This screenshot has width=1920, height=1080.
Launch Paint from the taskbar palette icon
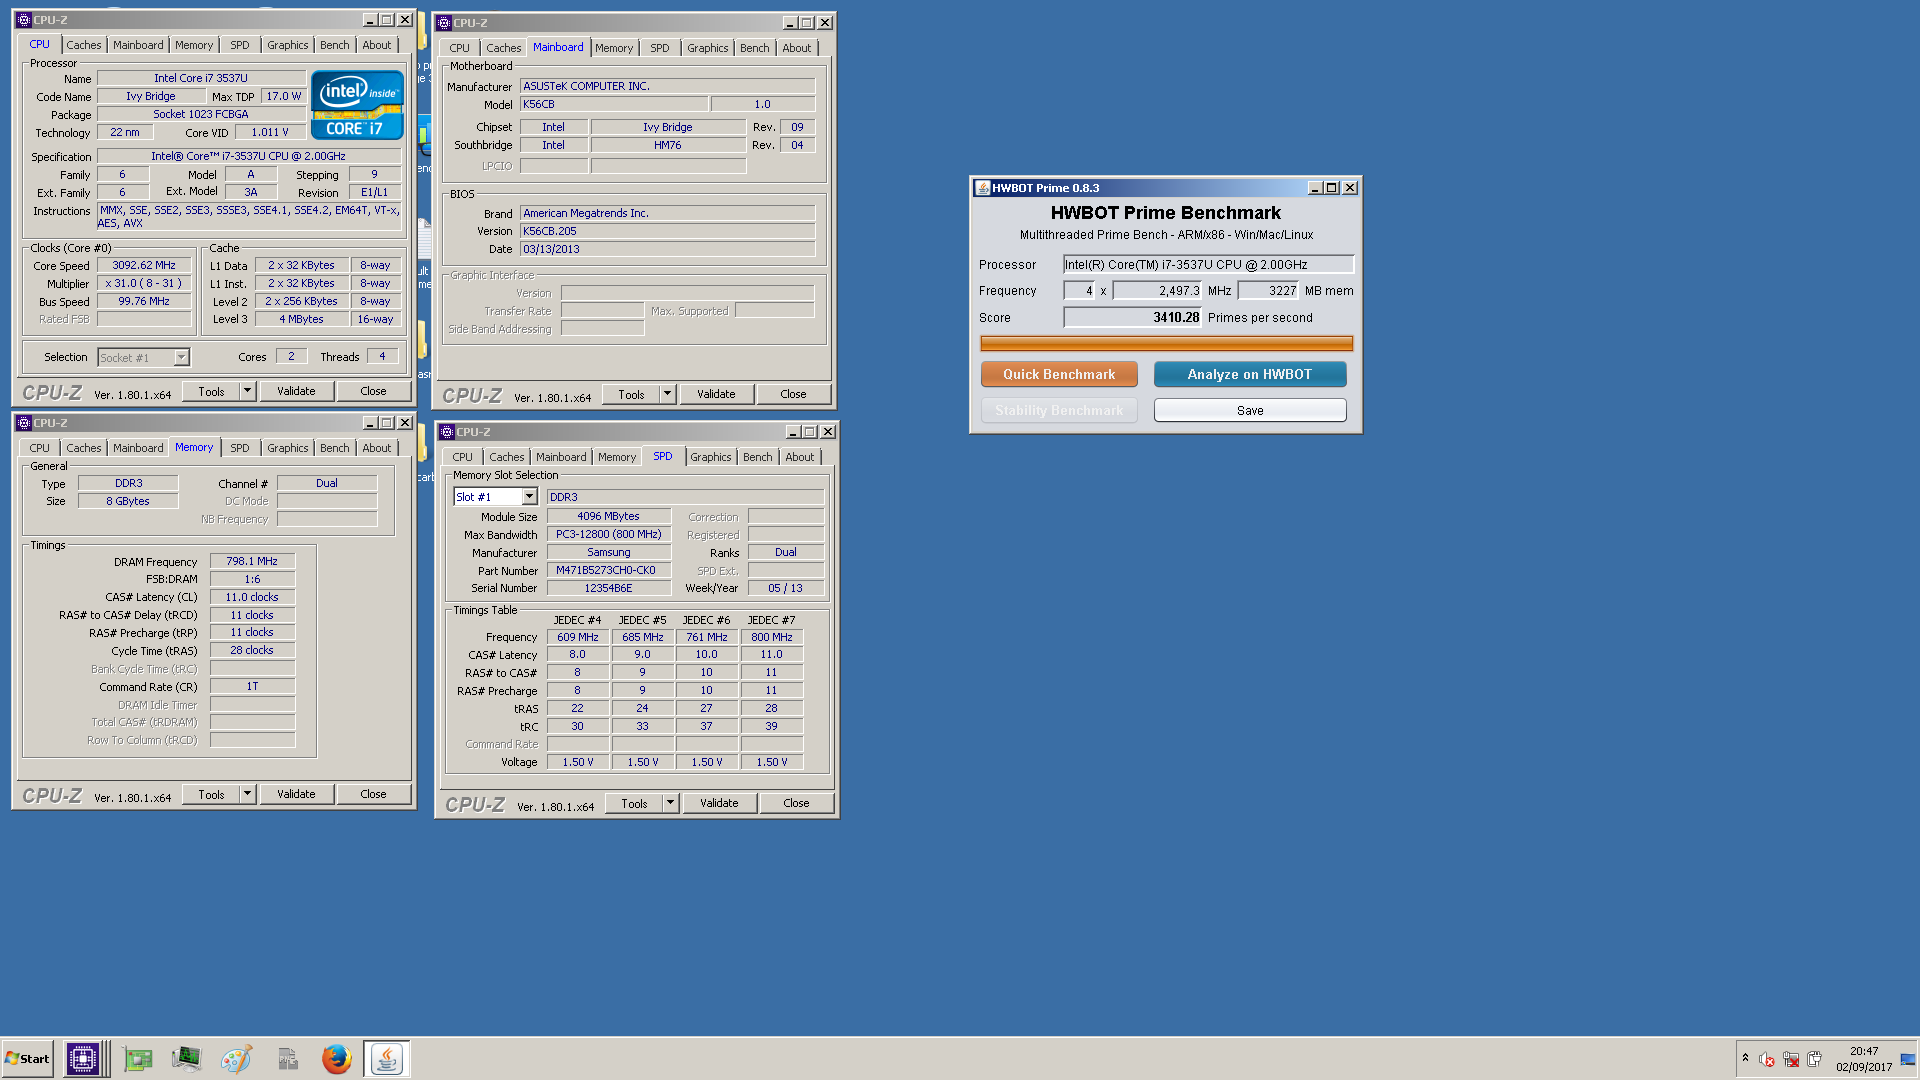click(x=236, y=1059)
